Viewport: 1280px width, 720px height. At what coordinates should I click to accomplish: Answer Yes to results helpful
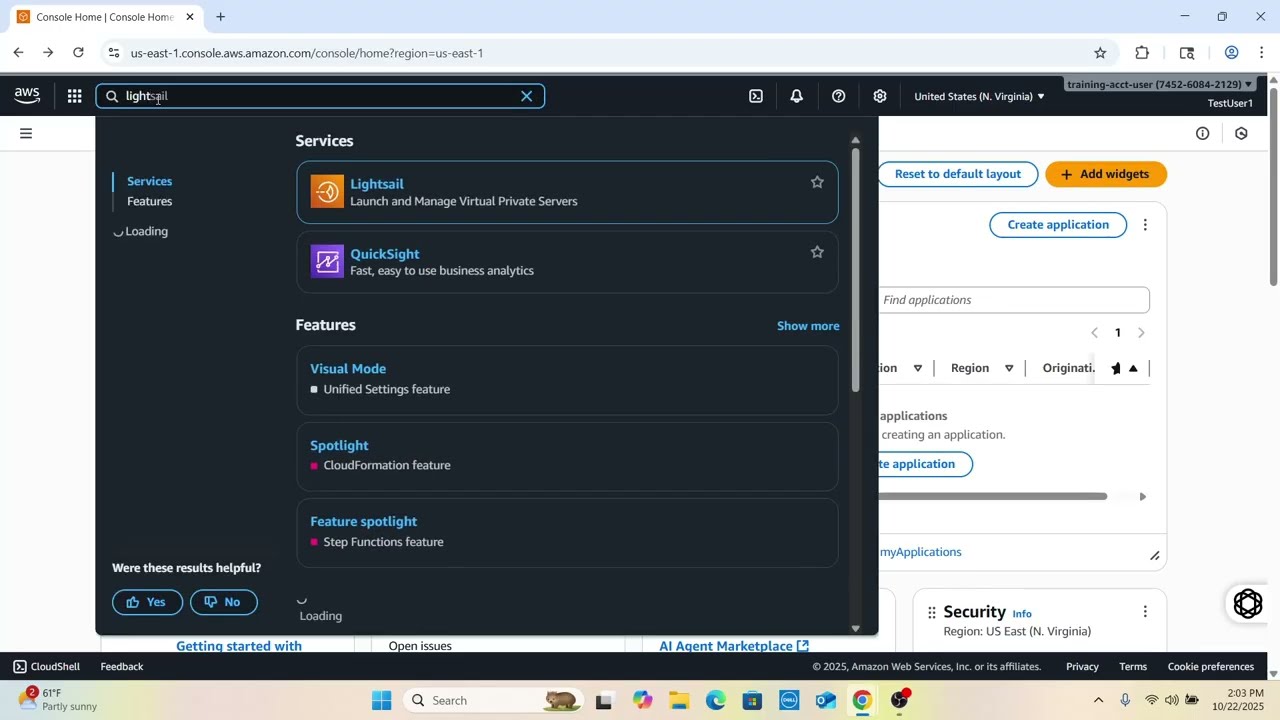147,602
